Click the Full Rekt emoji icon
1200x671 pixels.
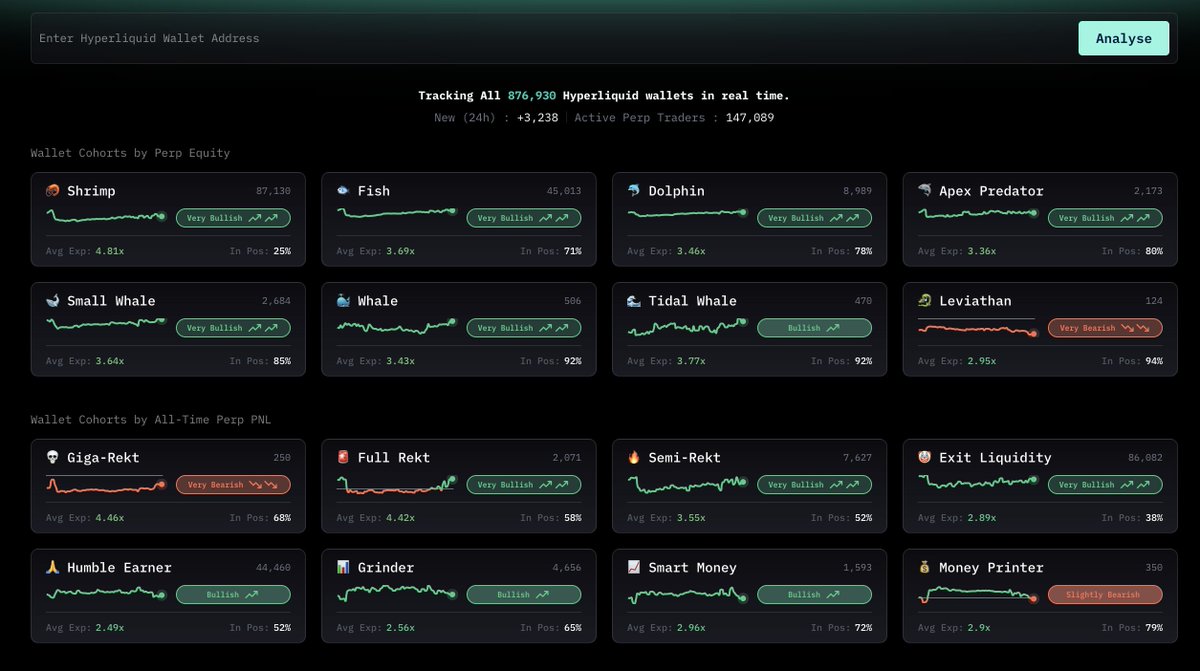pyautogui.click(x=344, y=458)
